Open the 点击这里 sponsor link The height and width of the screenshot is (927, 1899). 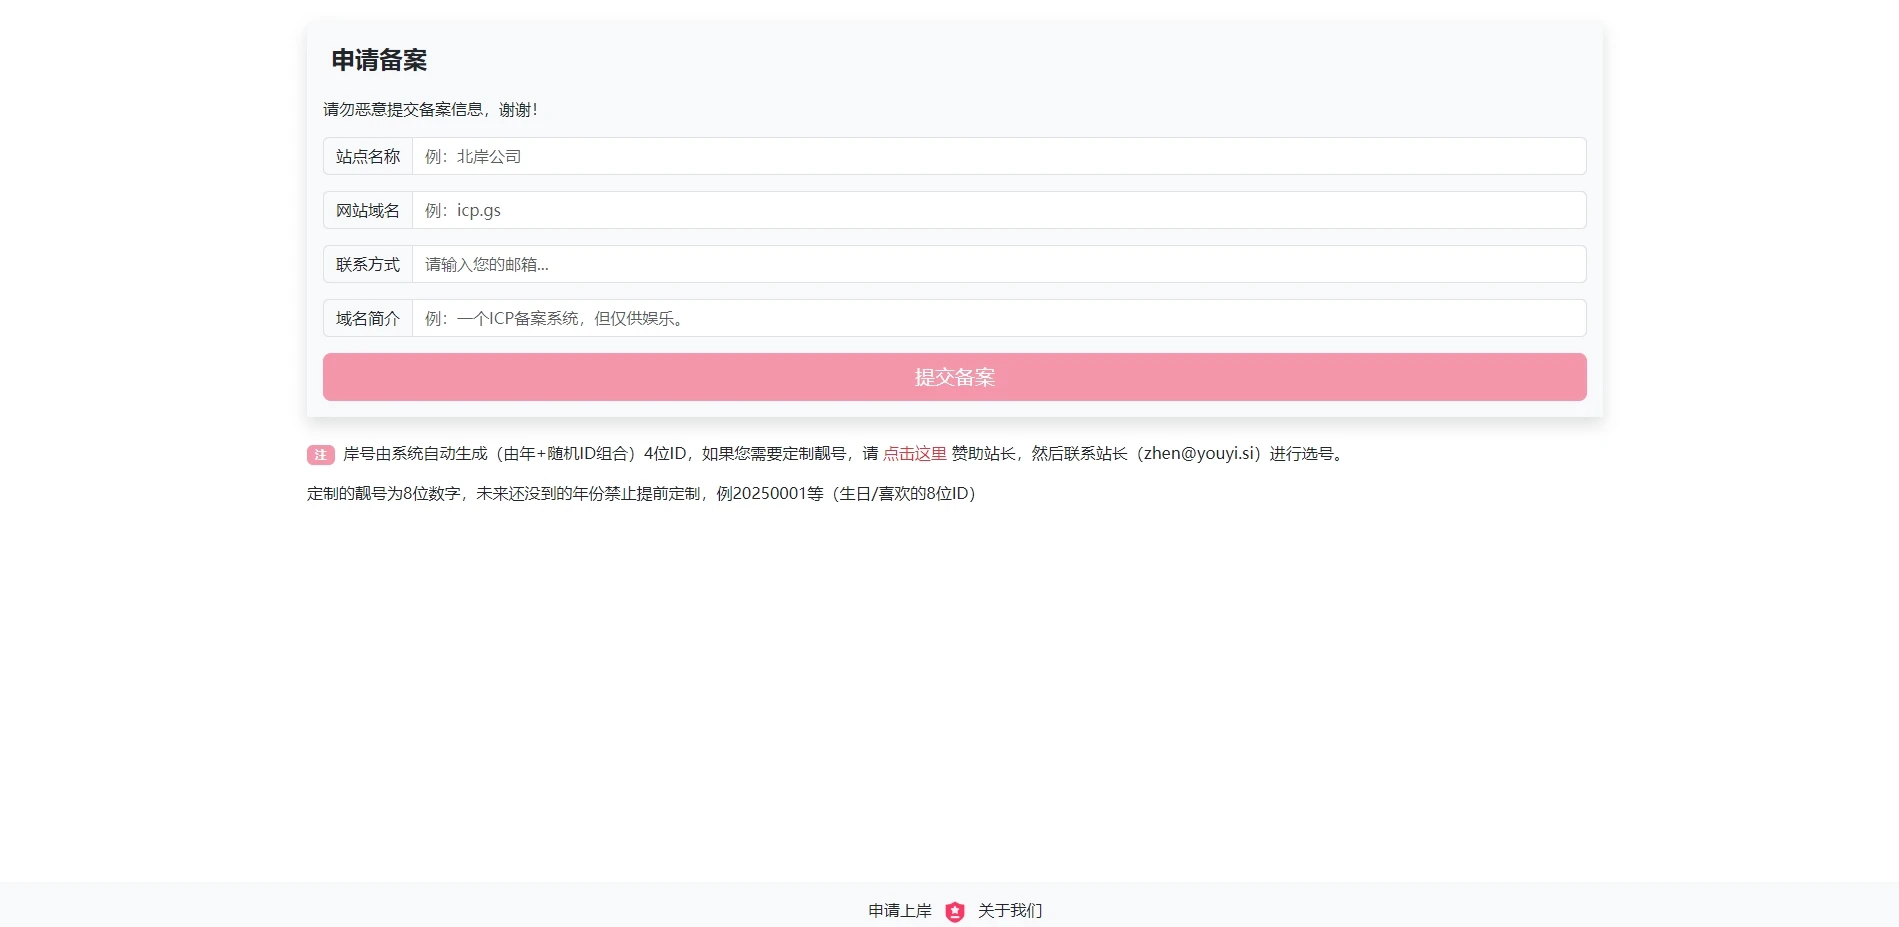click(x=914, y=454)
